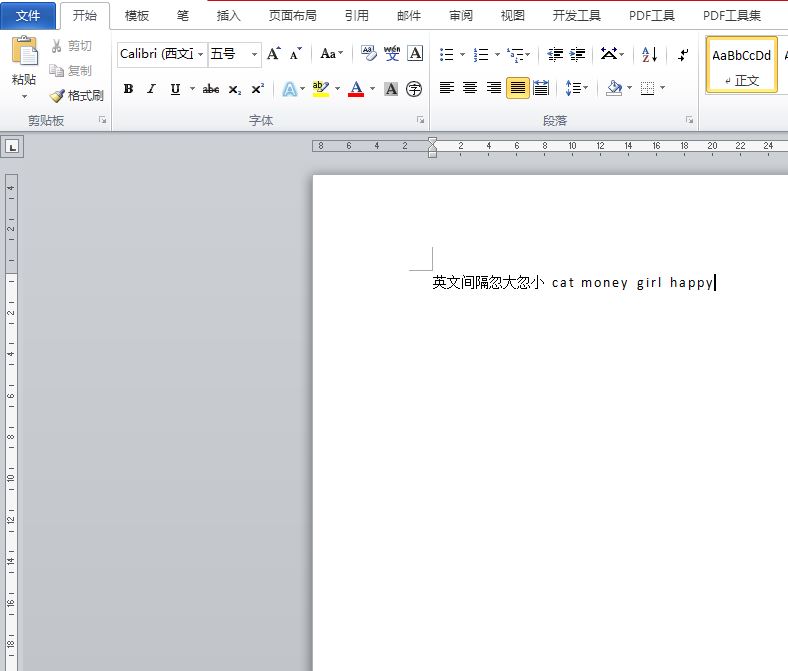Image resolution: width=788 pixels, height=671 pixels.
Task: Apply the red font color swatch
Action: (356, 89)
